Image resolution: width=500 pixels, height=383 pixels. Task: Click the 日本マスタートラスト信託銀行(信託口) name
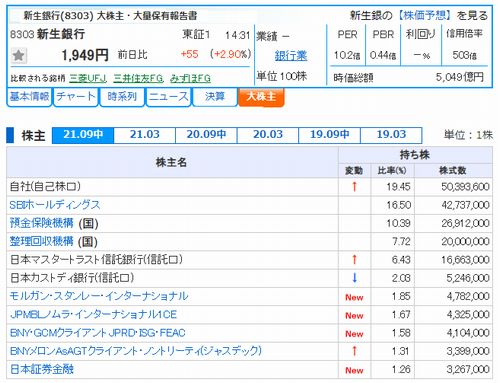pyautogui.click(x=96, y=260)
